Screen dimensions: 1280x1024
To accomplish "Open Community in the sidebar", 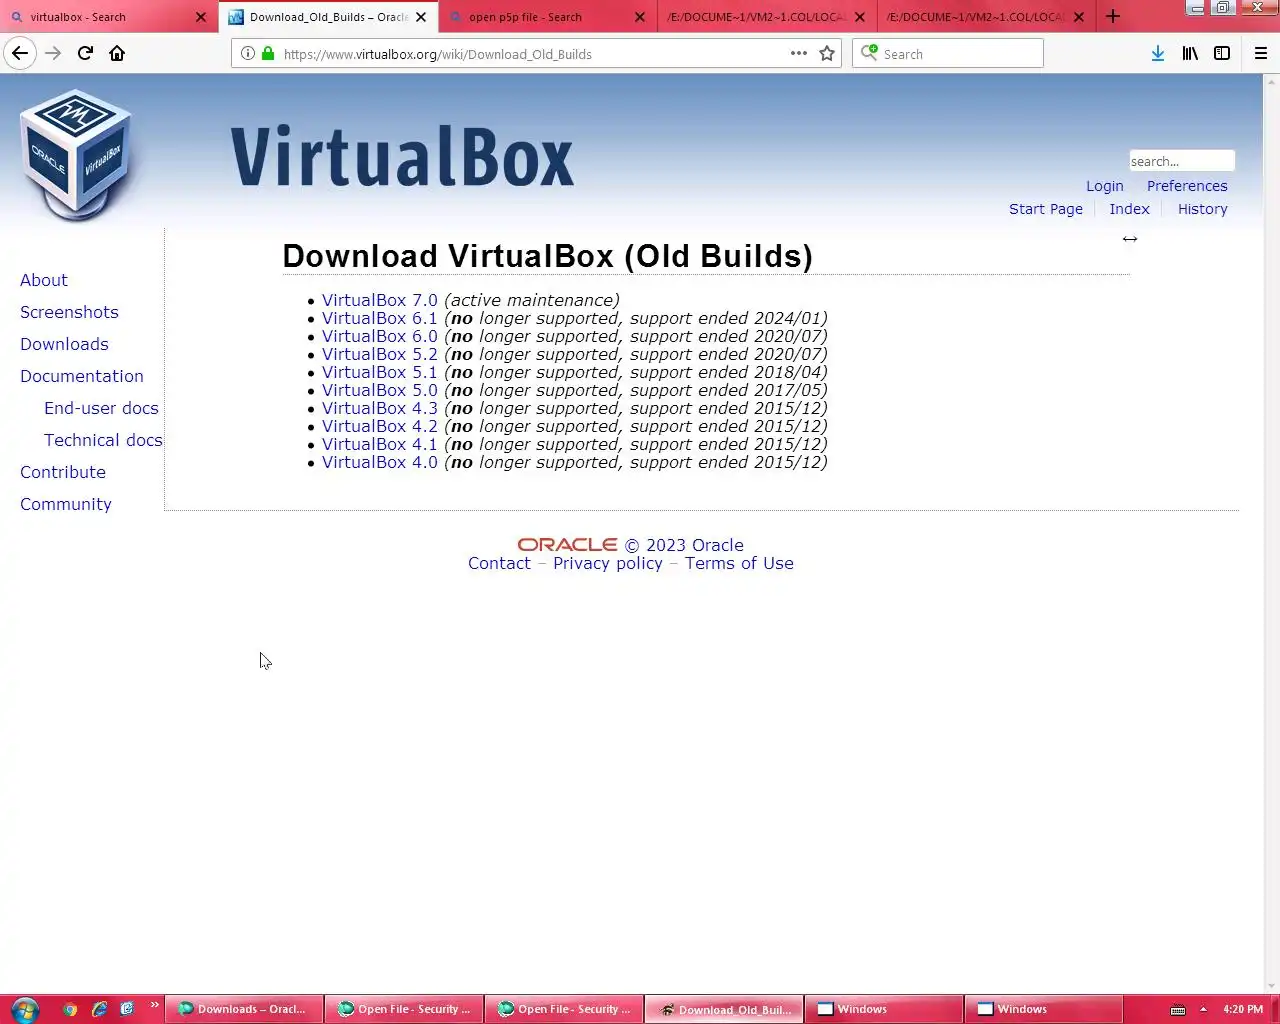I will tap(66, 504).
